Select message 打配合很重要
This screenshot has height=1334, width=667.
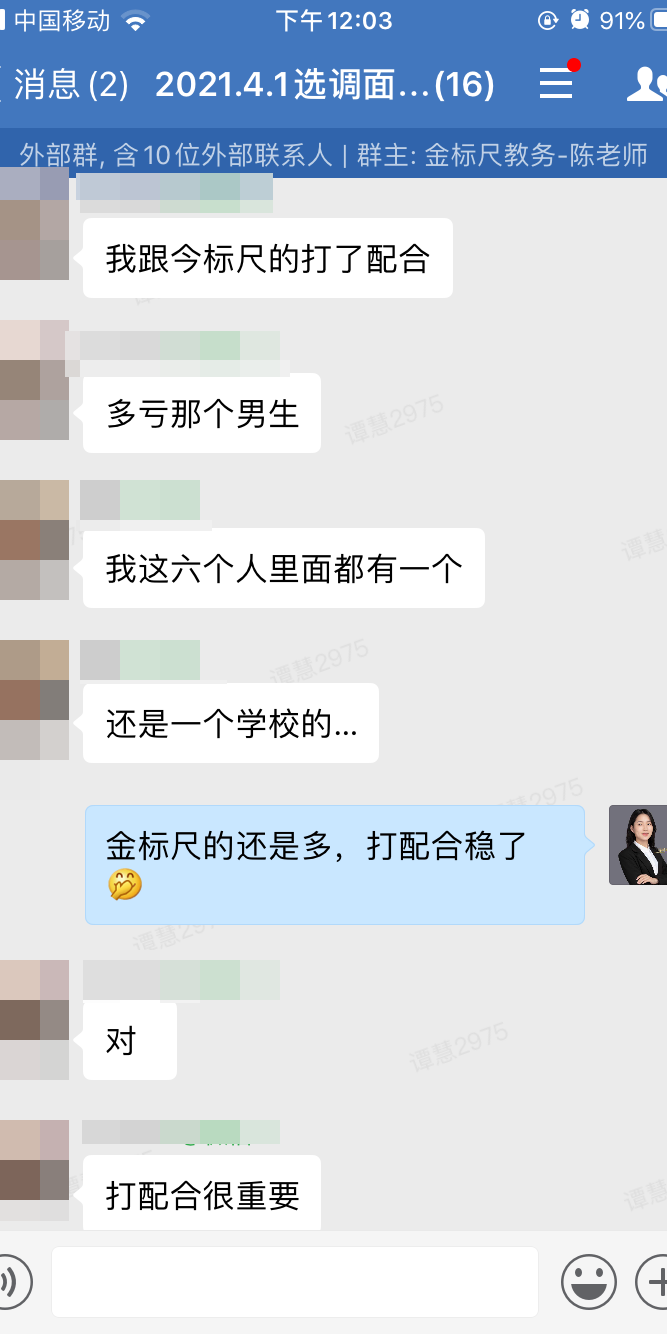coord(202,1194)
